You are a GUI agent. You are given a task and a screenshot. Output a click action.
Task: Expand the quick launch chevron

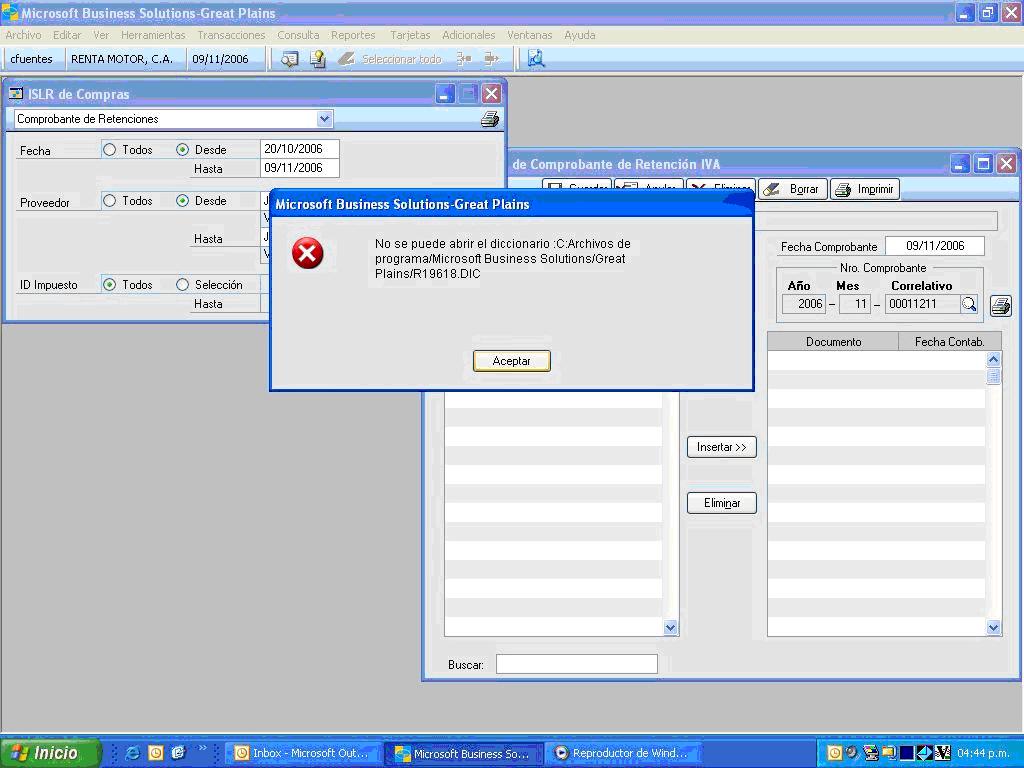coord(202,748)
